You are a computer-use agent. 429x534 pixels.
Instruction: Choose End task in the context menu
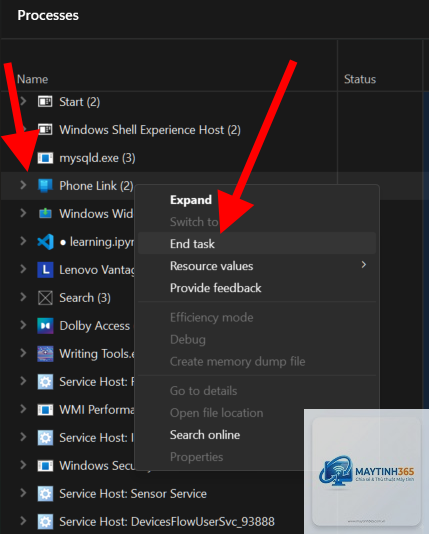coord(257,244)
